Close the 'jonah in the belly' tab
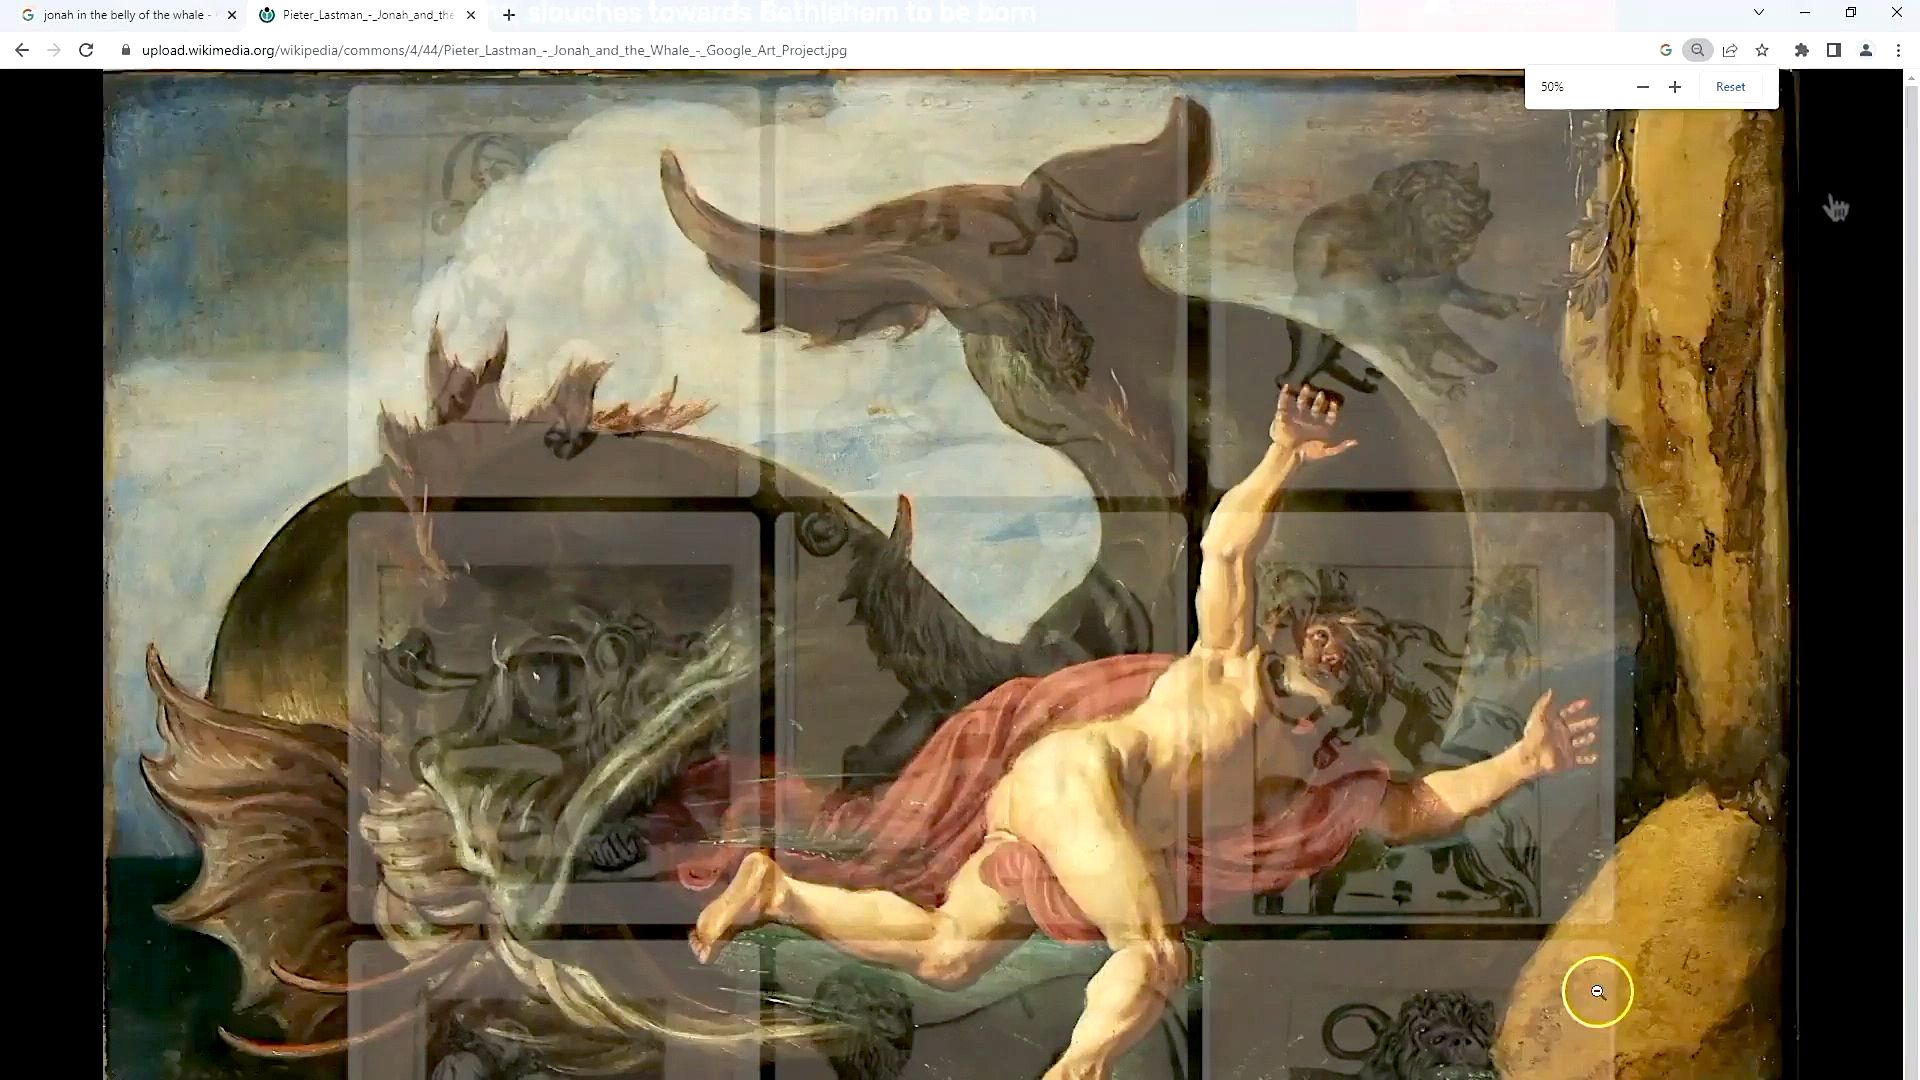Image resolution: width=1920 pixels, height=1080 pixels. coord(232,15)
